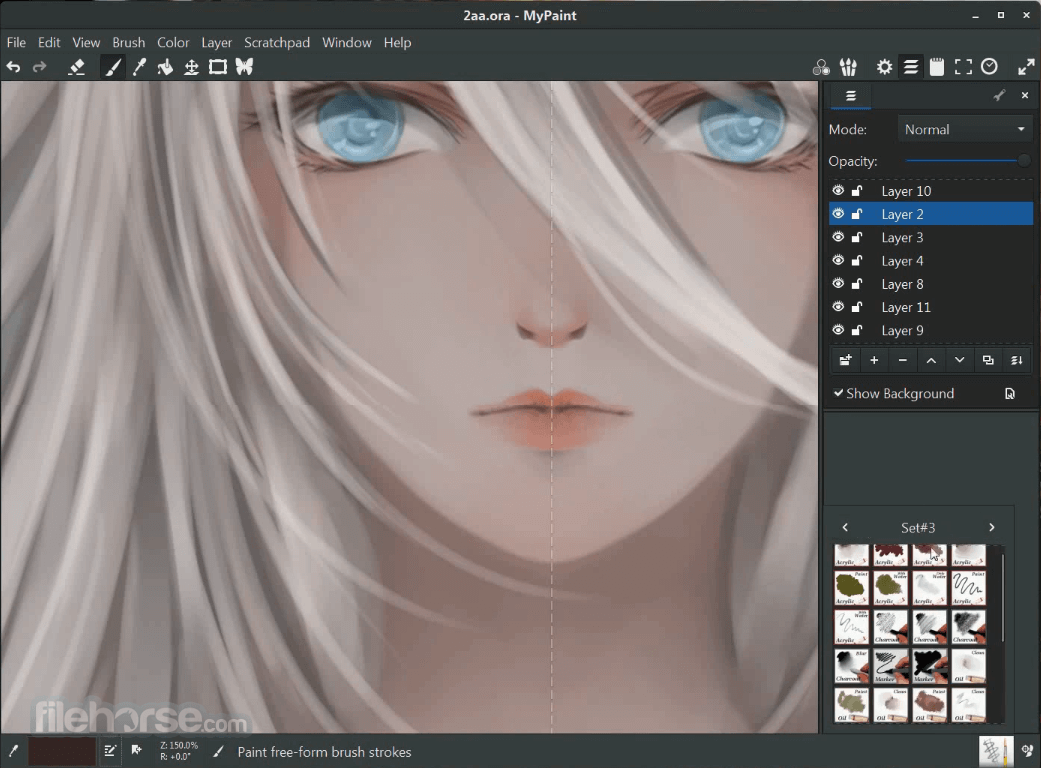Screen dimensions: 1041x768
Task: Hide Layer 10 with eye icon
Action: 839,191
